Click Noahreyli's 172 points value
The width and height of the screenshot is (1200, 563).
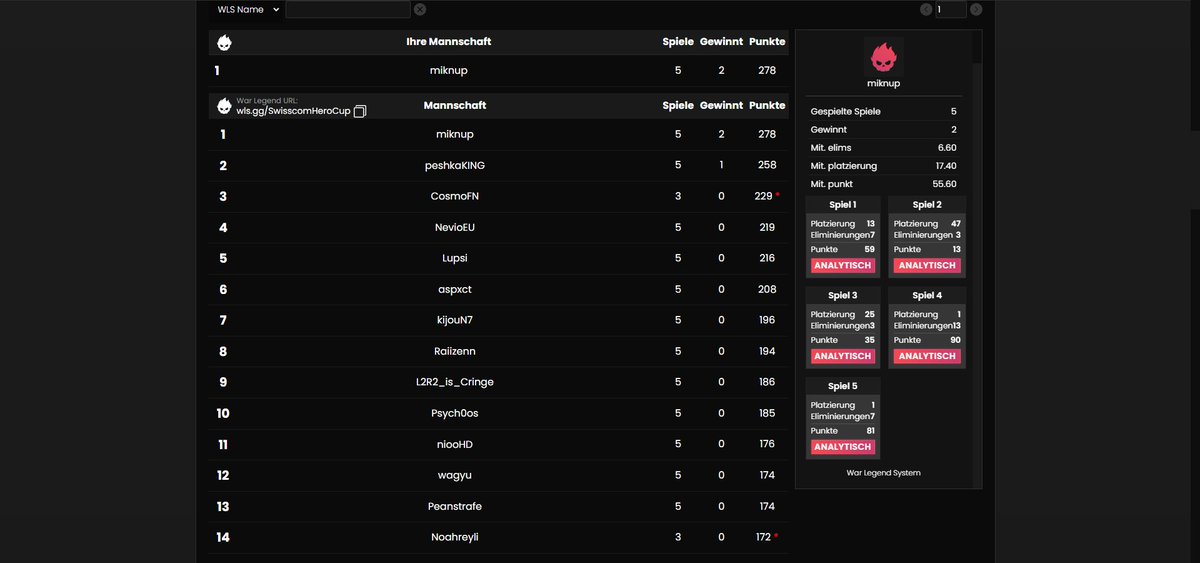tap(763, 537)
